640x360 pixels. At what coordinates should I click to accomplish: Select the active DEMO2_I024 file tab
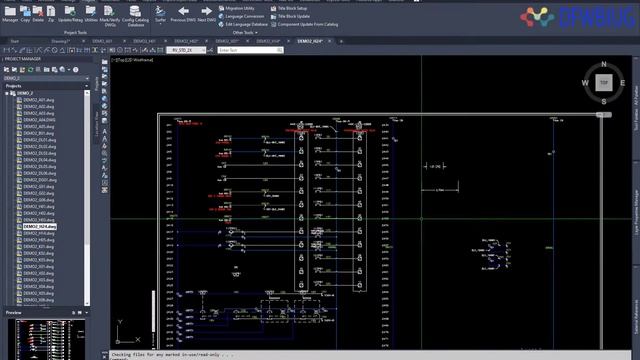(310, 41)
